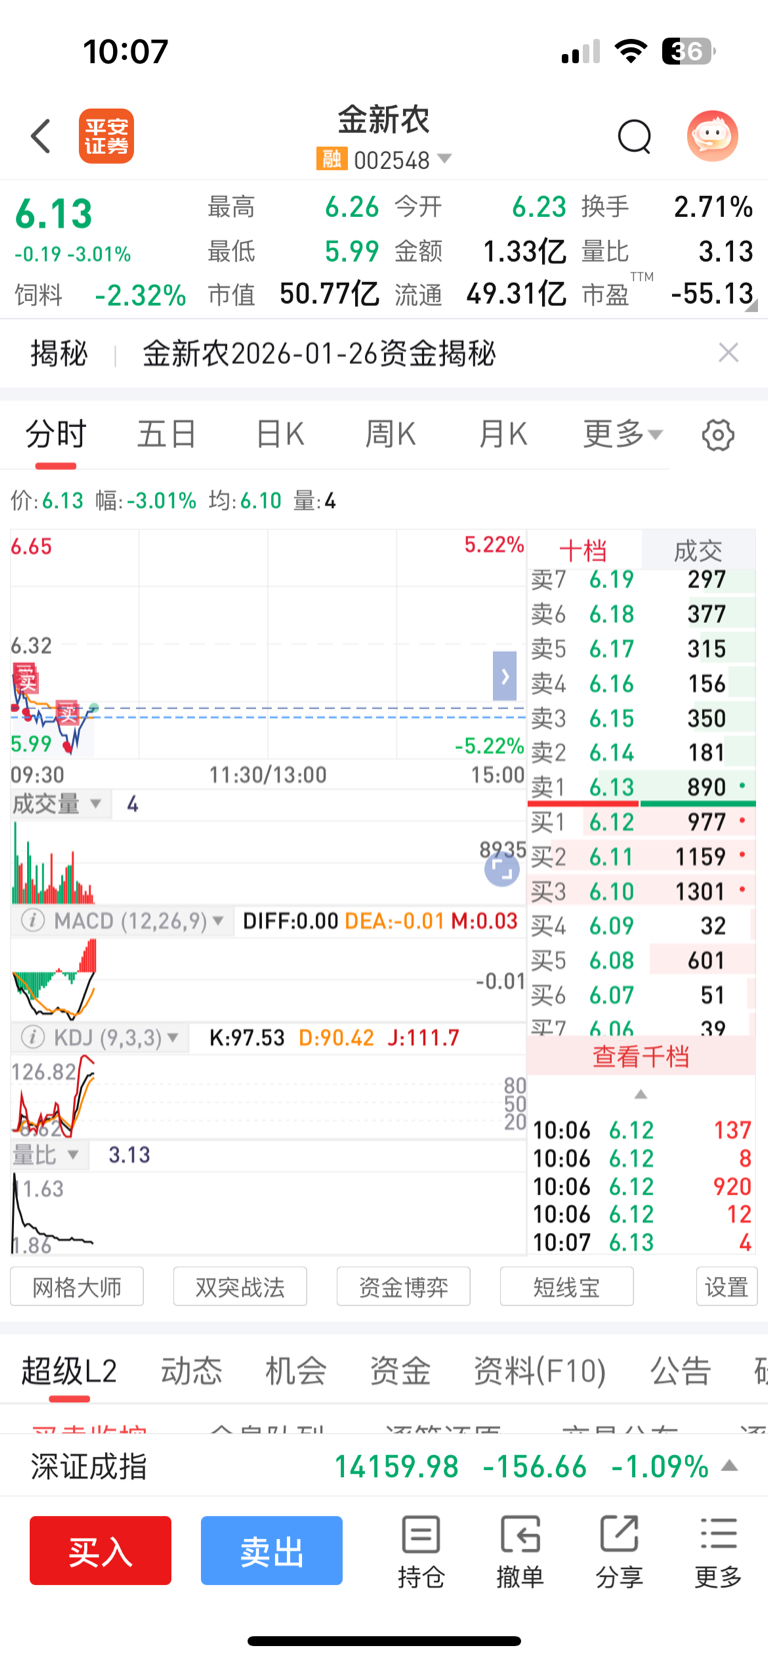Open 双突战法 tool
Screen dimensions: 768x1663
pyautogui.click(x=240, y=1286)
